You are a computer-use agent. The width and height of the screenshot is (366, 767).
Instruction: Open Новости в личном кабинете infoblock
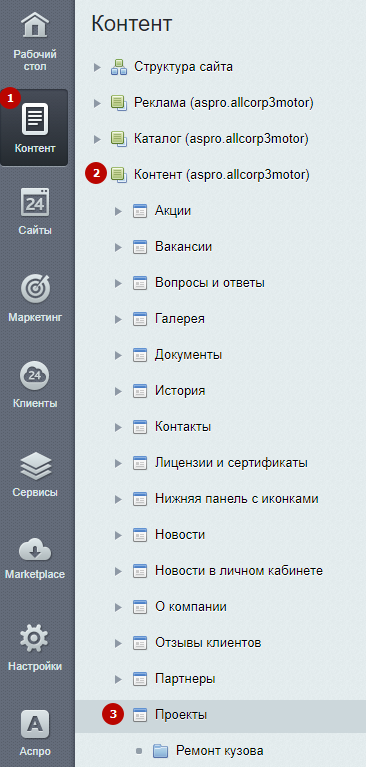click(x=239, y=571)
